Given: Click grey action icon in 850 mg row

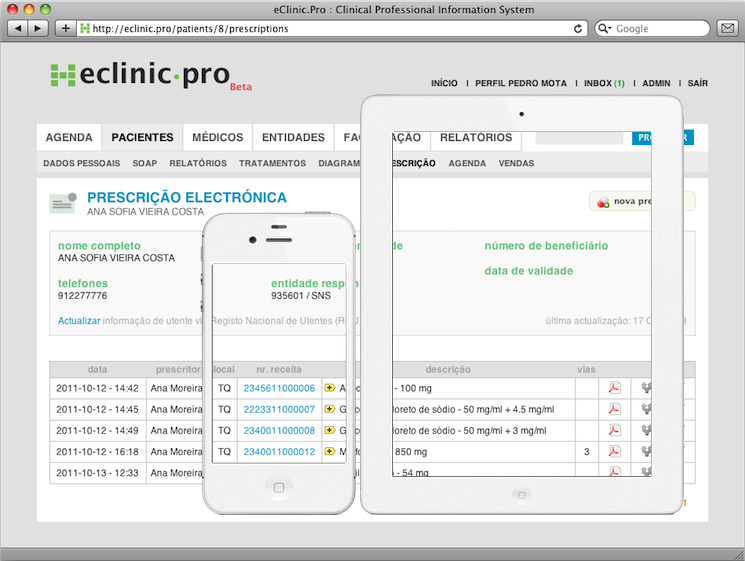Looking at the screenshot, I should click(646, 451).
